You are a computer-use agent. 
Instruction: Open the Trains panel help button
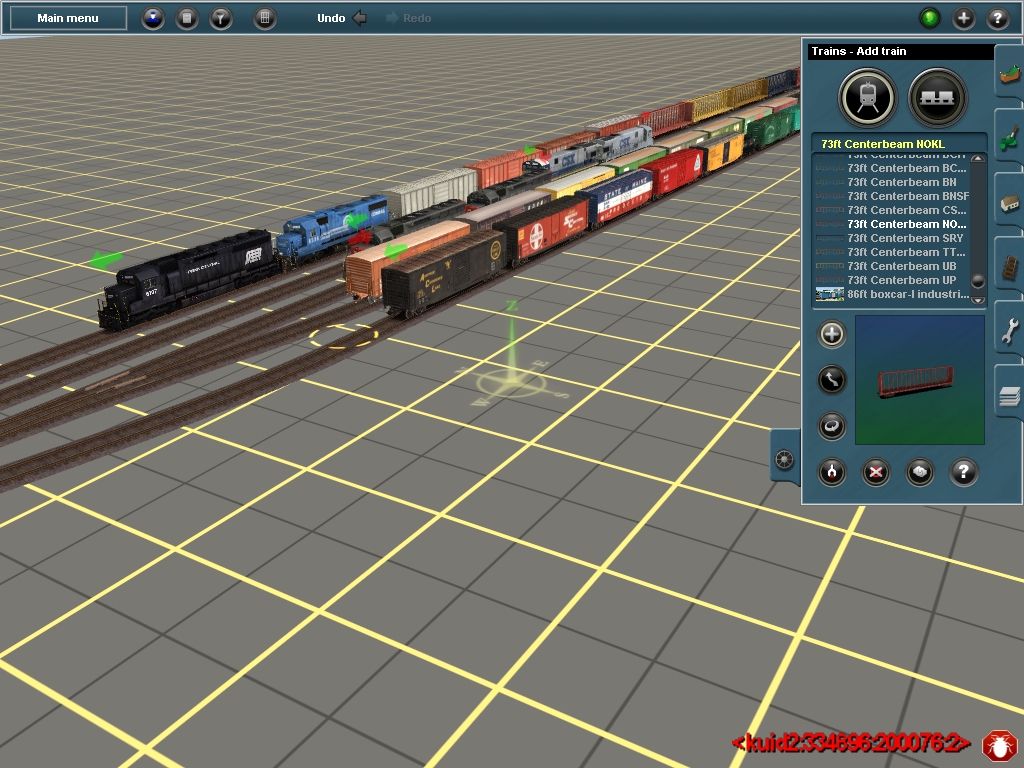pos(963,472)
